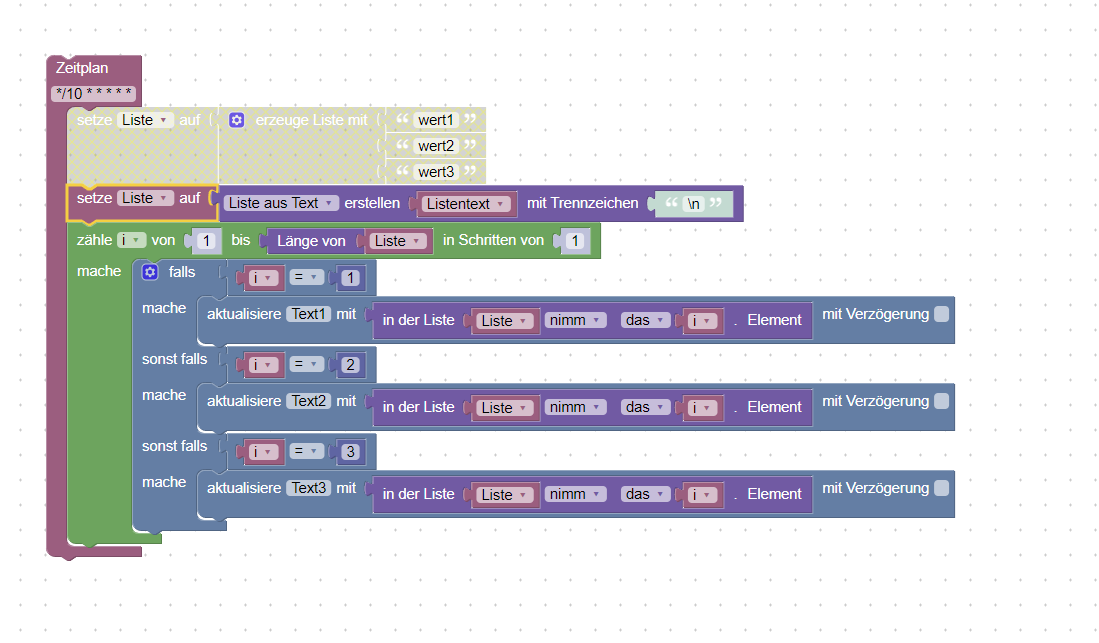The height and width of the screenshot is (643, 1099).
Task: Open the 'Liste aus Text' mode dropdown
Action: [x=282, y=203]
